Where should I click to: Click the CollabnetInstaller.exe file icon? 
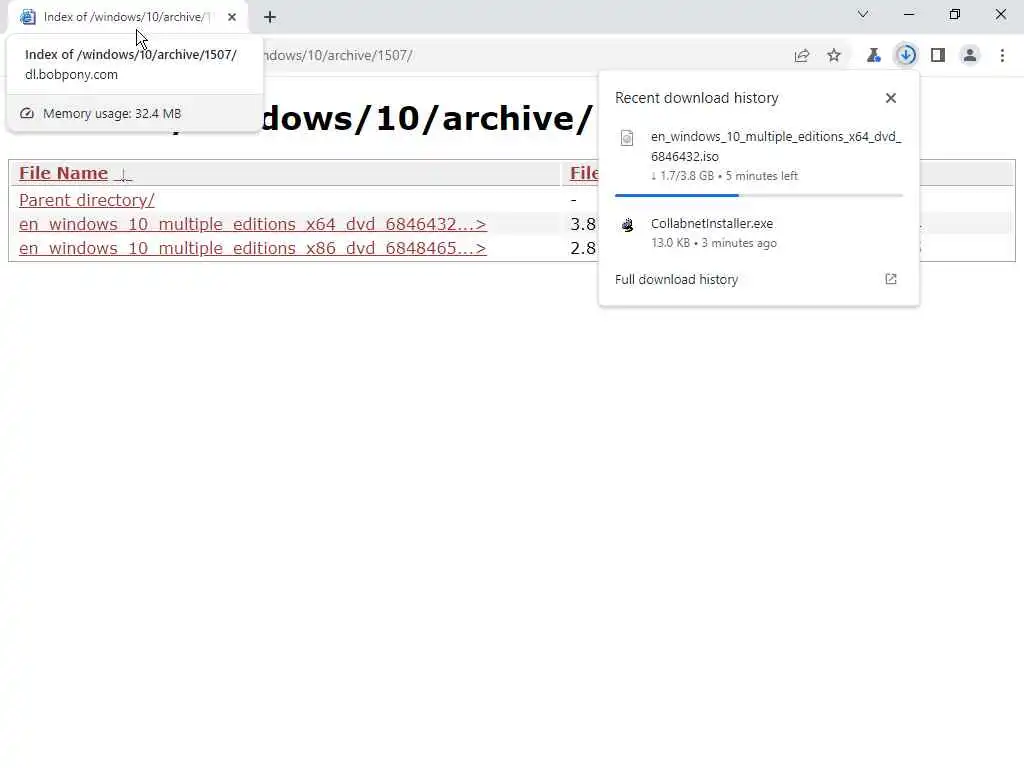[628, 225]
